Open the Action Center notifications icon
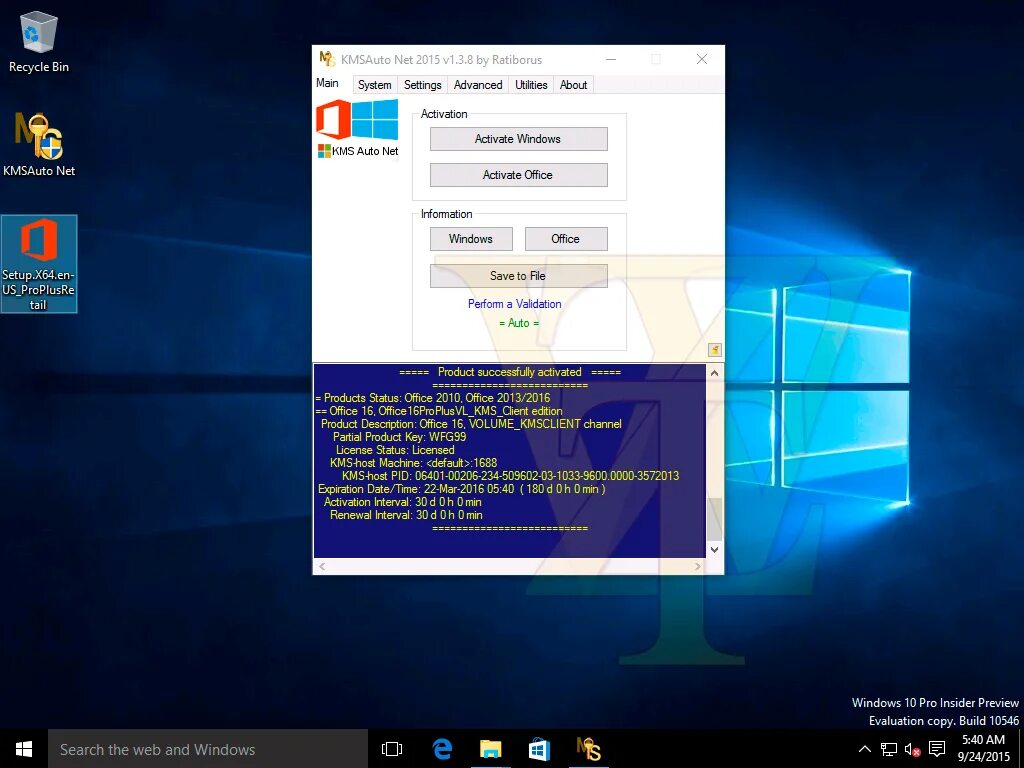 pyautogui.click(x=936, y=749)
